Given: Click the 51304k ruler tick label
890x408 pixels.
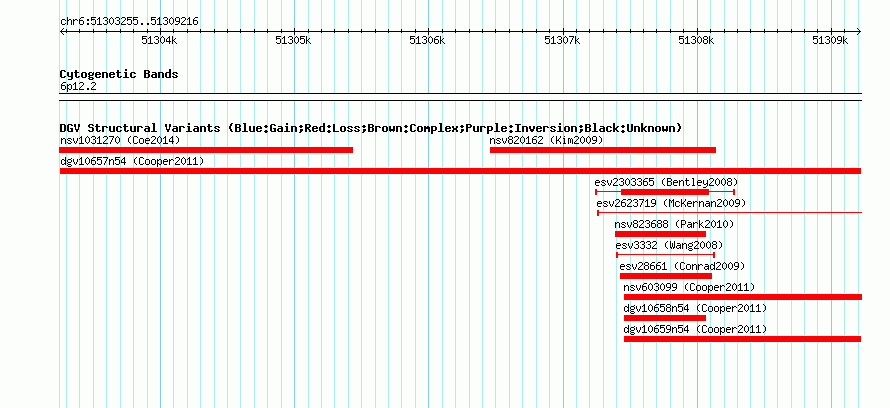Looking at the screenshot, I should tap(159, 40).
